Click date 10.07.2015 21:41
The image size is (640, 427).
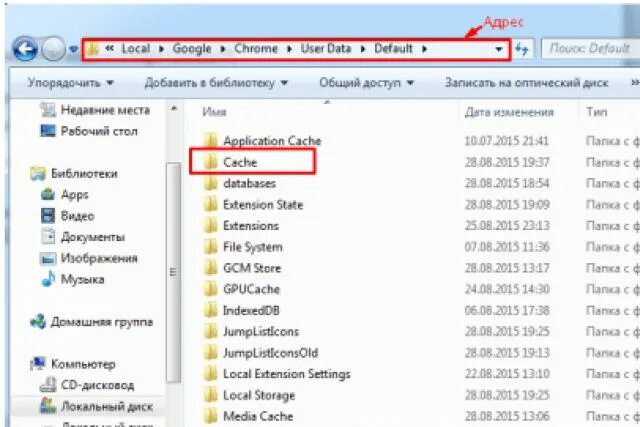pos(507,141)
